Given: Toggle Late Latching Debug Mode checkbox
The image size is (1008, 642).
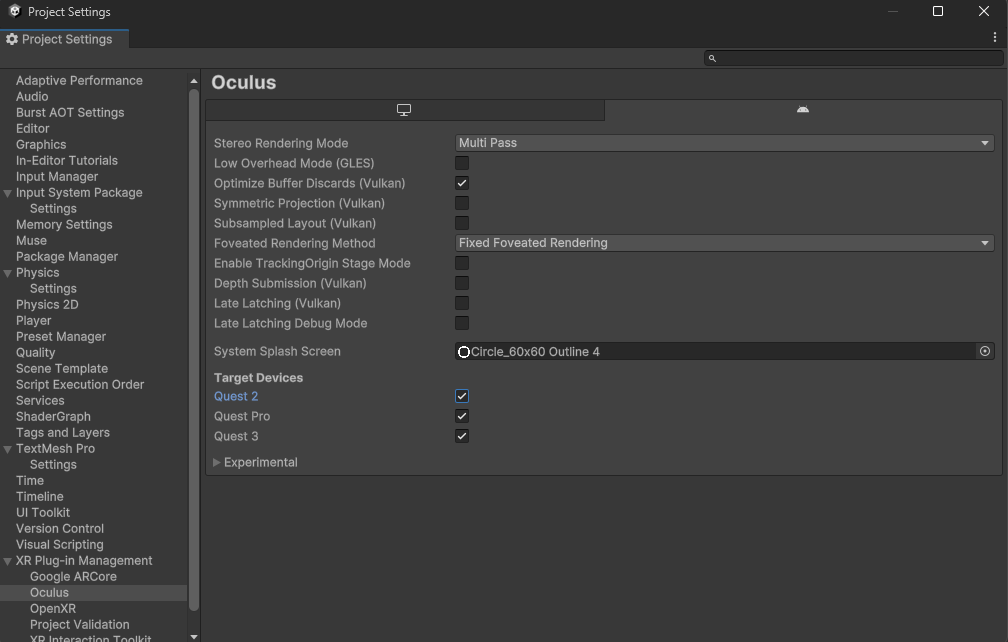Looking at the screenshot, I should 462,323.
